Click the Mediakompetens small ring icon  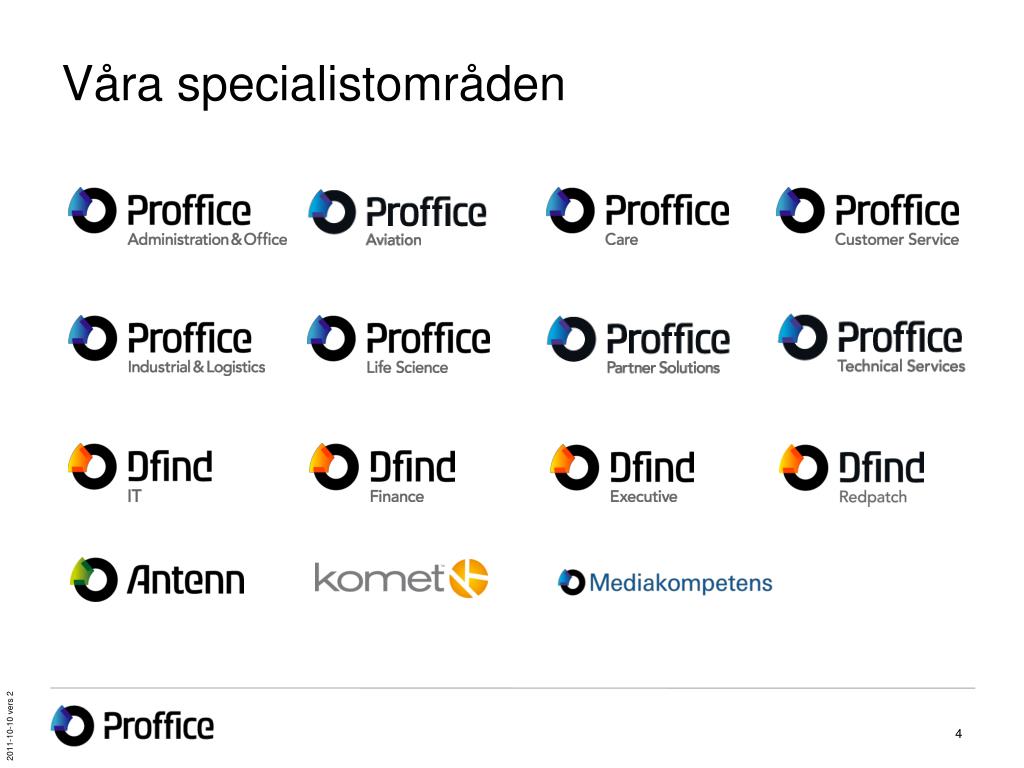pos(571,582)
